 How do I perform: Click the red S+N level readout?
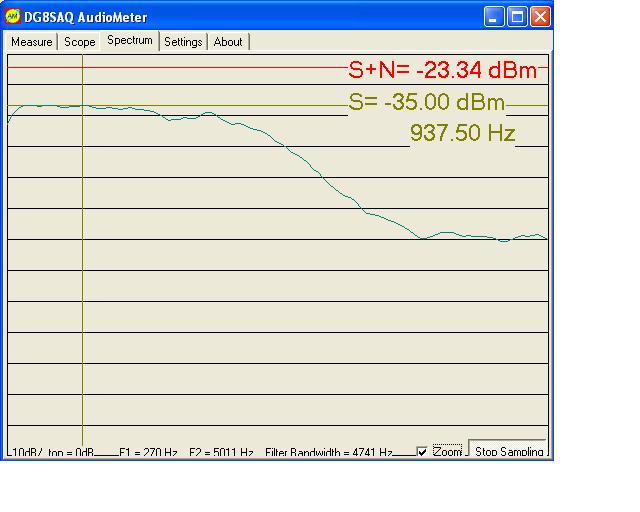443,70
